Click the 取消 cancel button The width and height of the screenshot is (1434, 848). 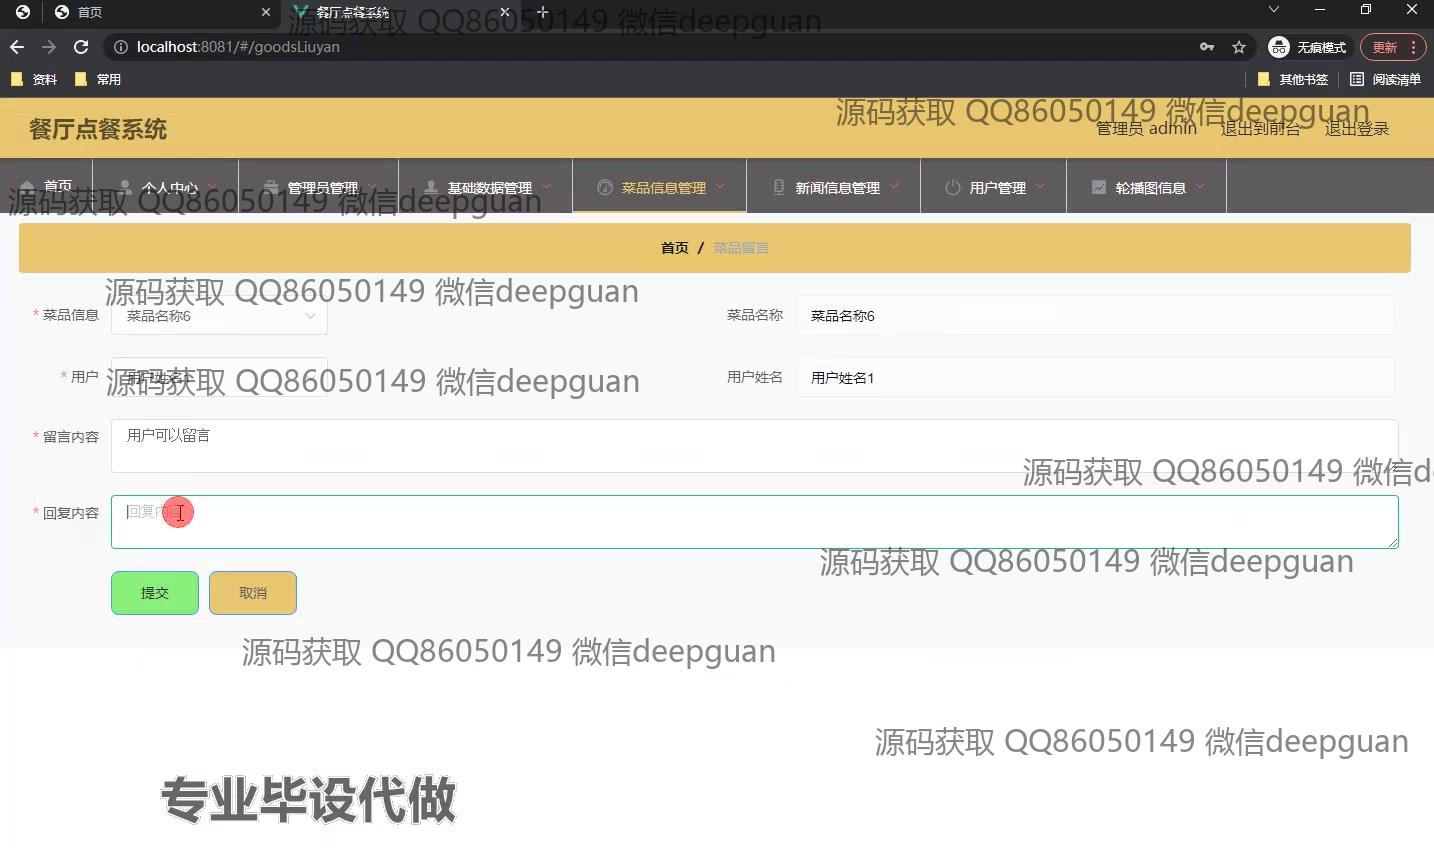tap(253, 593)
